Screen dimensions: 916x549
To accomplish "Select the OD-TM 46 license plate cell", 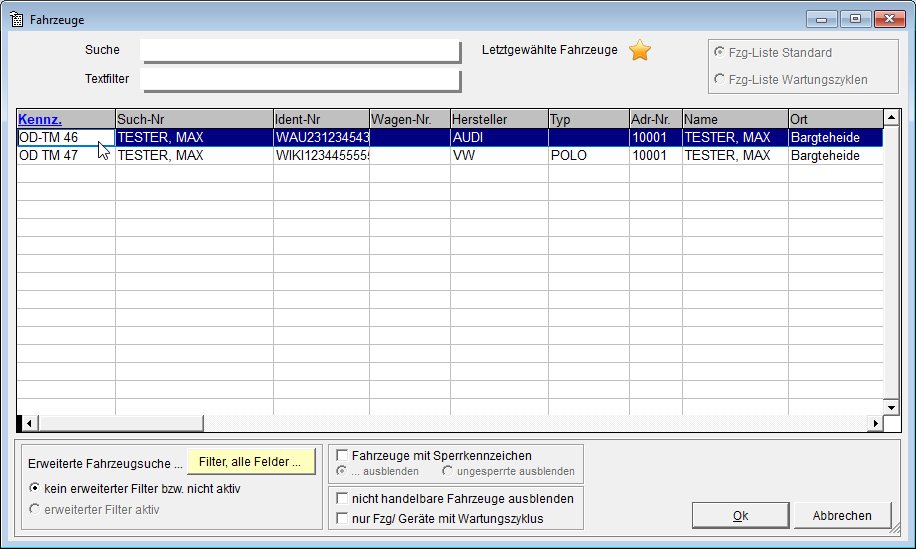I will tap(65, 137).
